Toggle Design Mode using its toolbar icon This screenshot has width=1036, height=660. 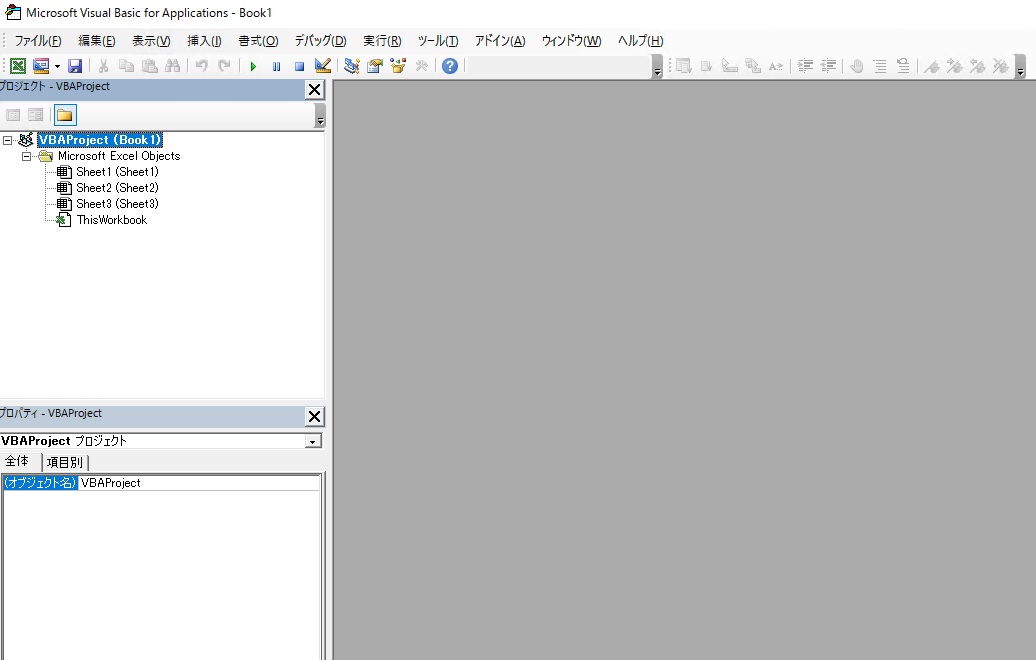coord(322,66)
